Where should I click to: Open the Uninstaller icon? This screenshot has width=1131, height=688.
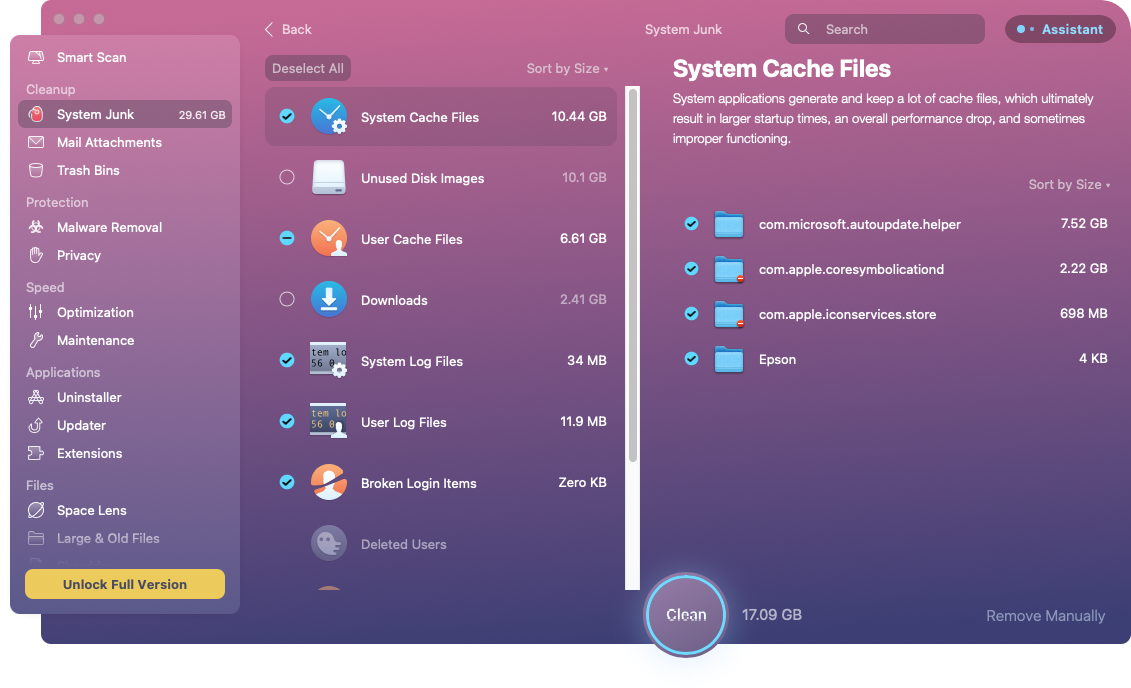(x=35, y=397)
